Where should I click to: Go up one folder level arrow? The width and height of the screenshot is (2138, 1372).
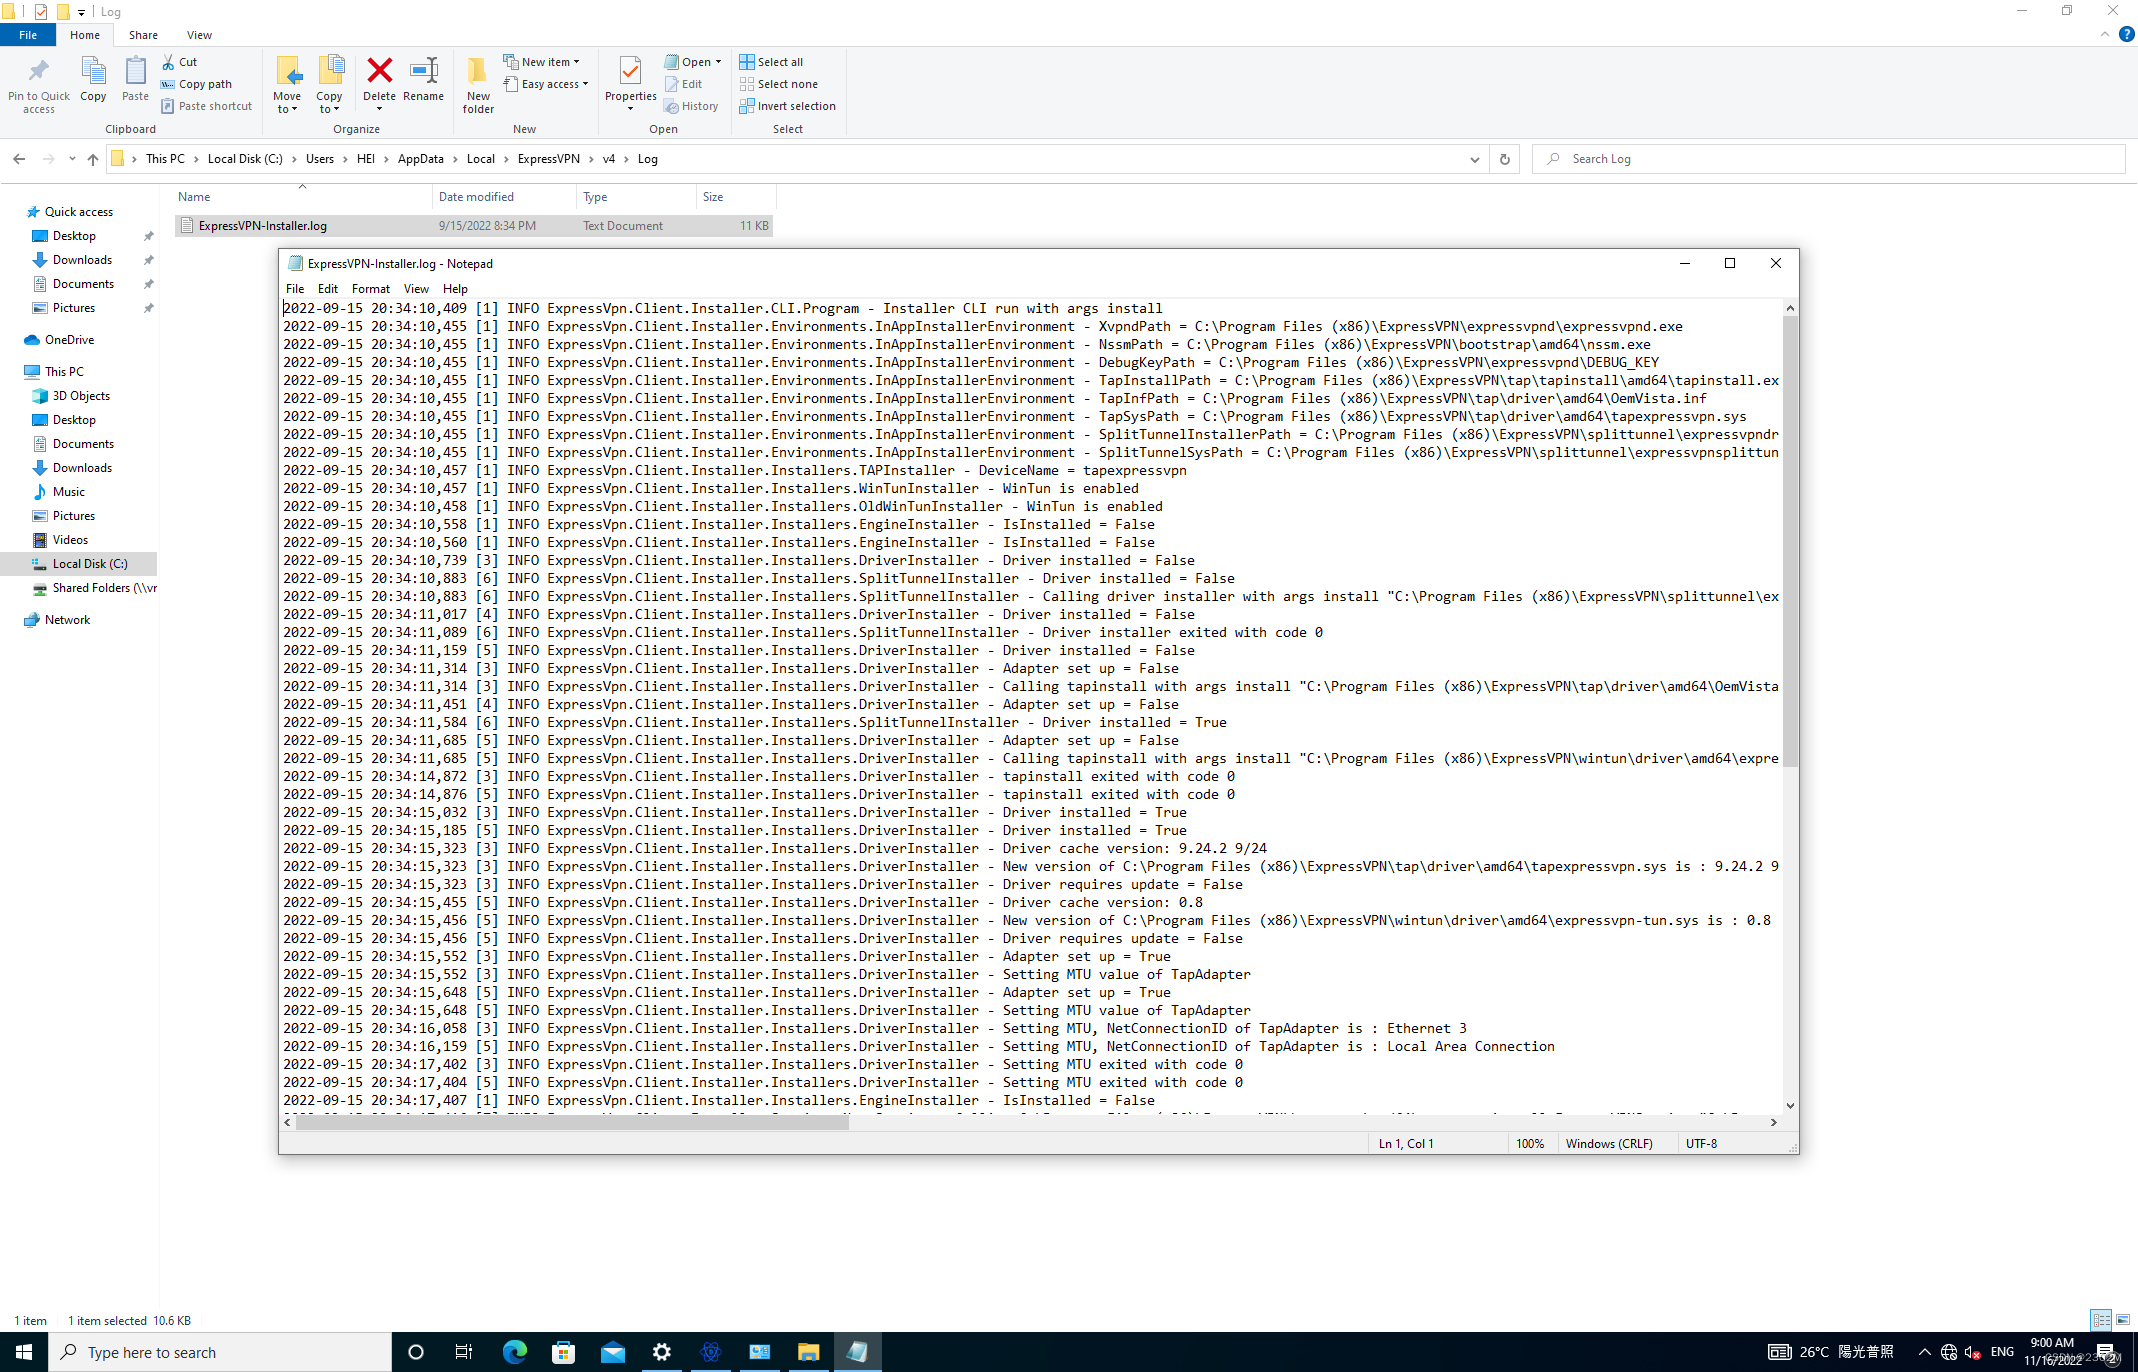click(x=93, y=159)
